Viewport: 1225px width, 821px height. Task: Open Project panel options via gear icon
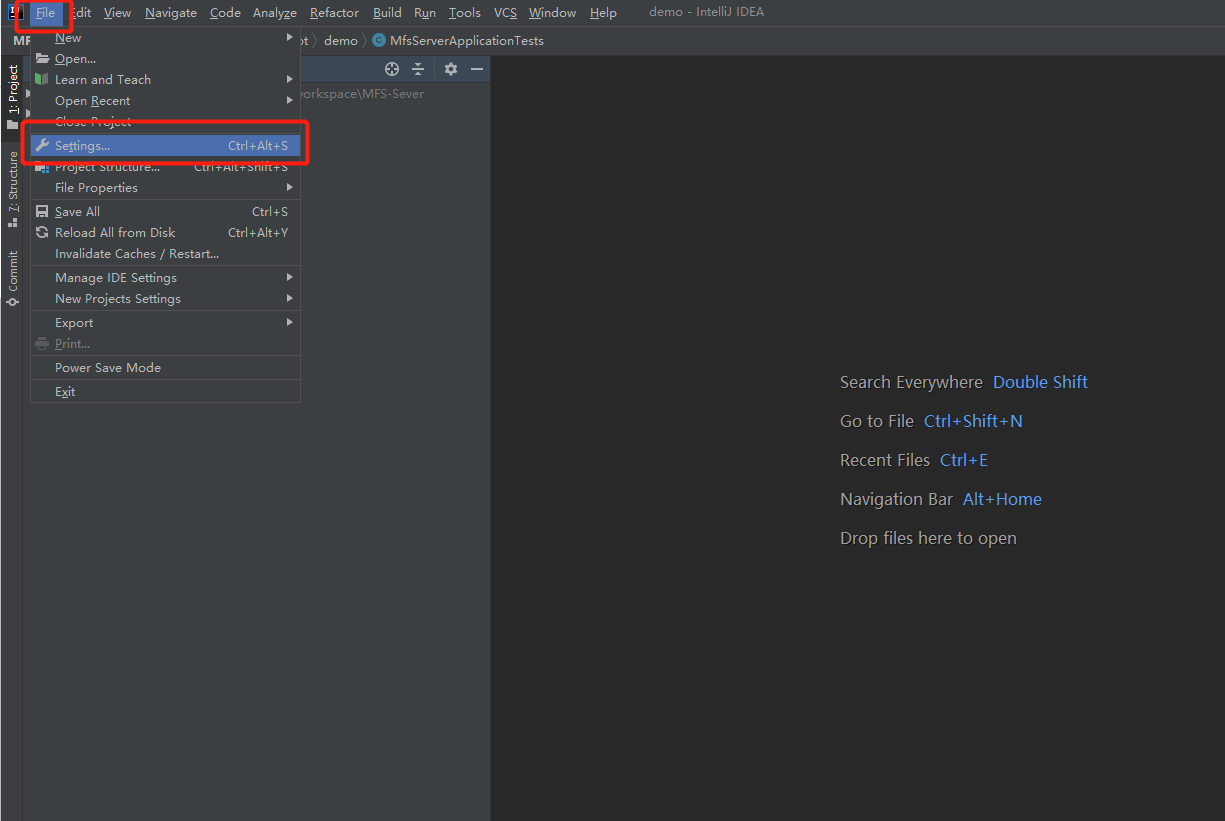pyautogui.click(x=450, y=69)
